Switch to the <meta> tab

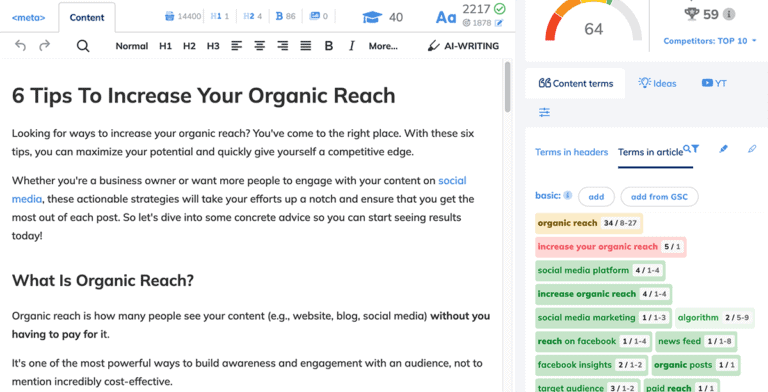click(28, 18)
